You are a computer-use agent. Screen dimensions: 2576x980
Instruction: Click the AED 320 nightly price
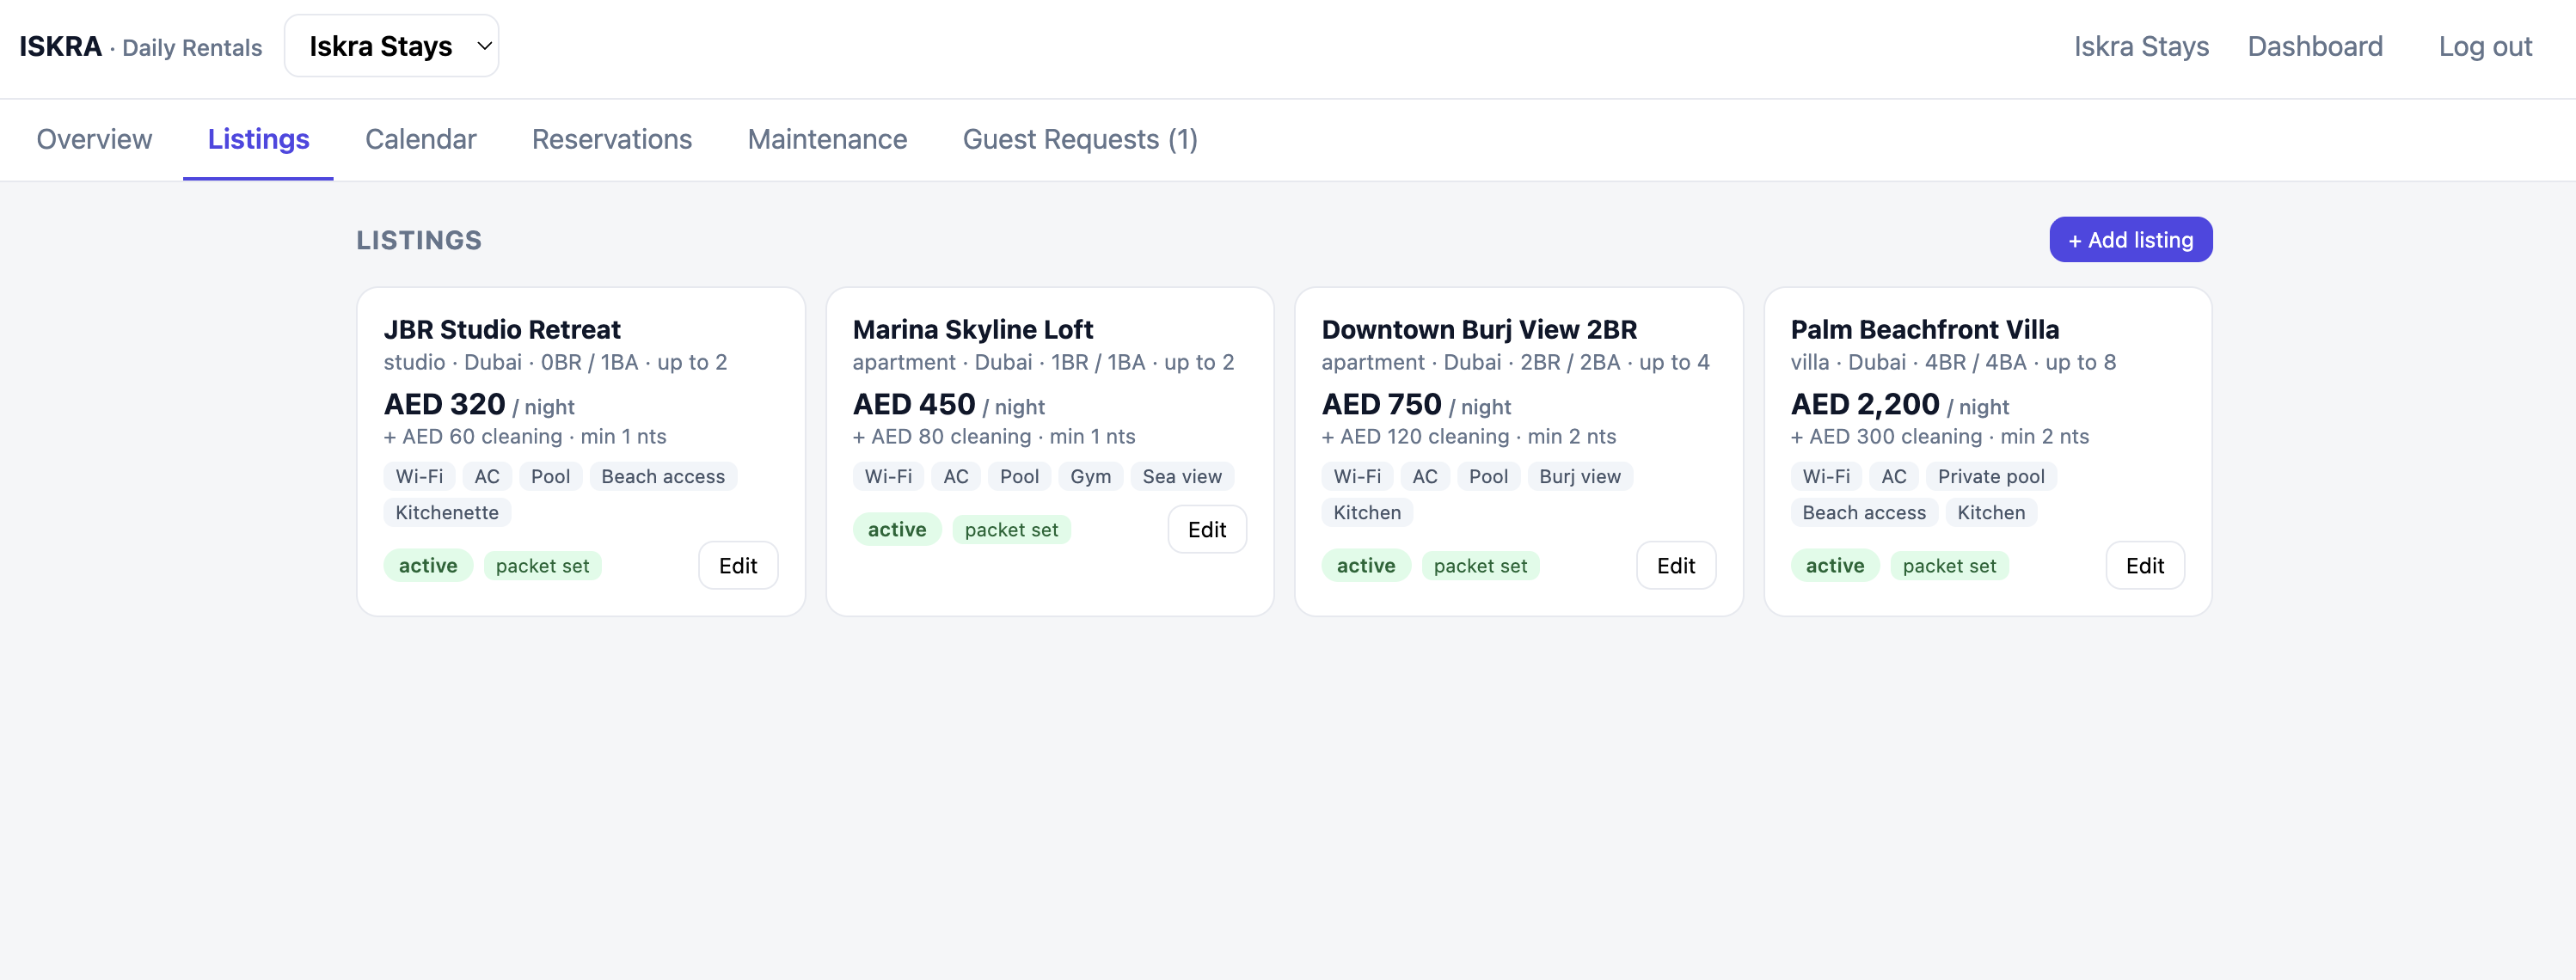(x=479, y=404)
